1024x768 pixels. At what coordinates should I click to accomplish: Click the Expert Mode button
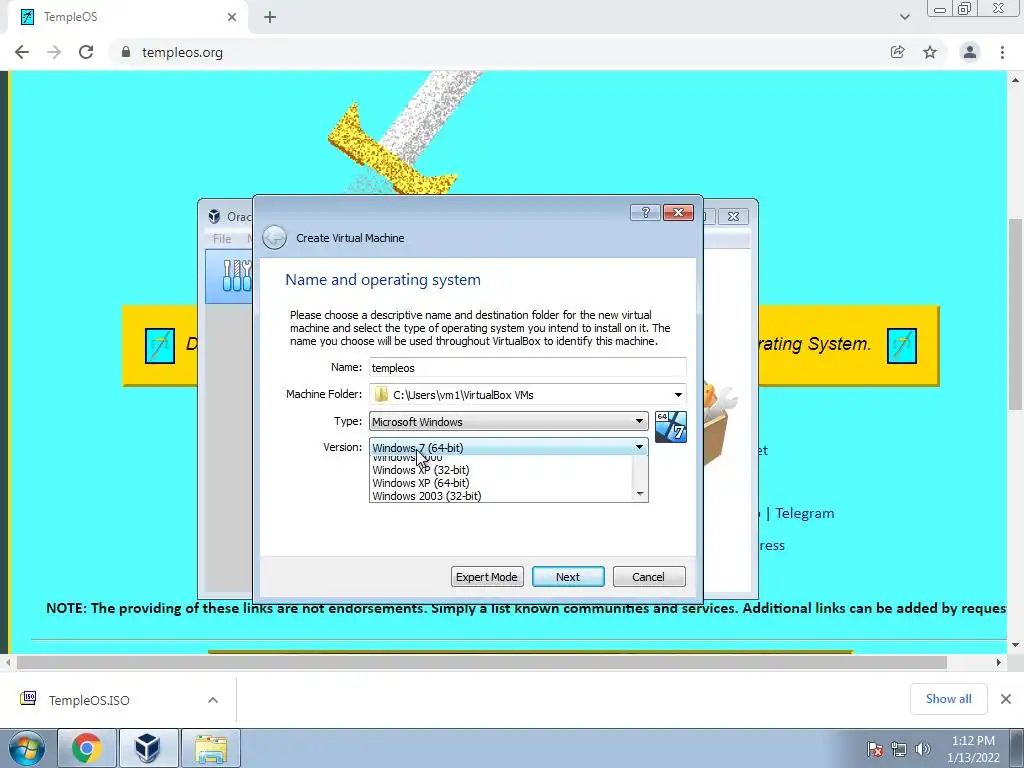pyautogui.click(x=487, y=577)
